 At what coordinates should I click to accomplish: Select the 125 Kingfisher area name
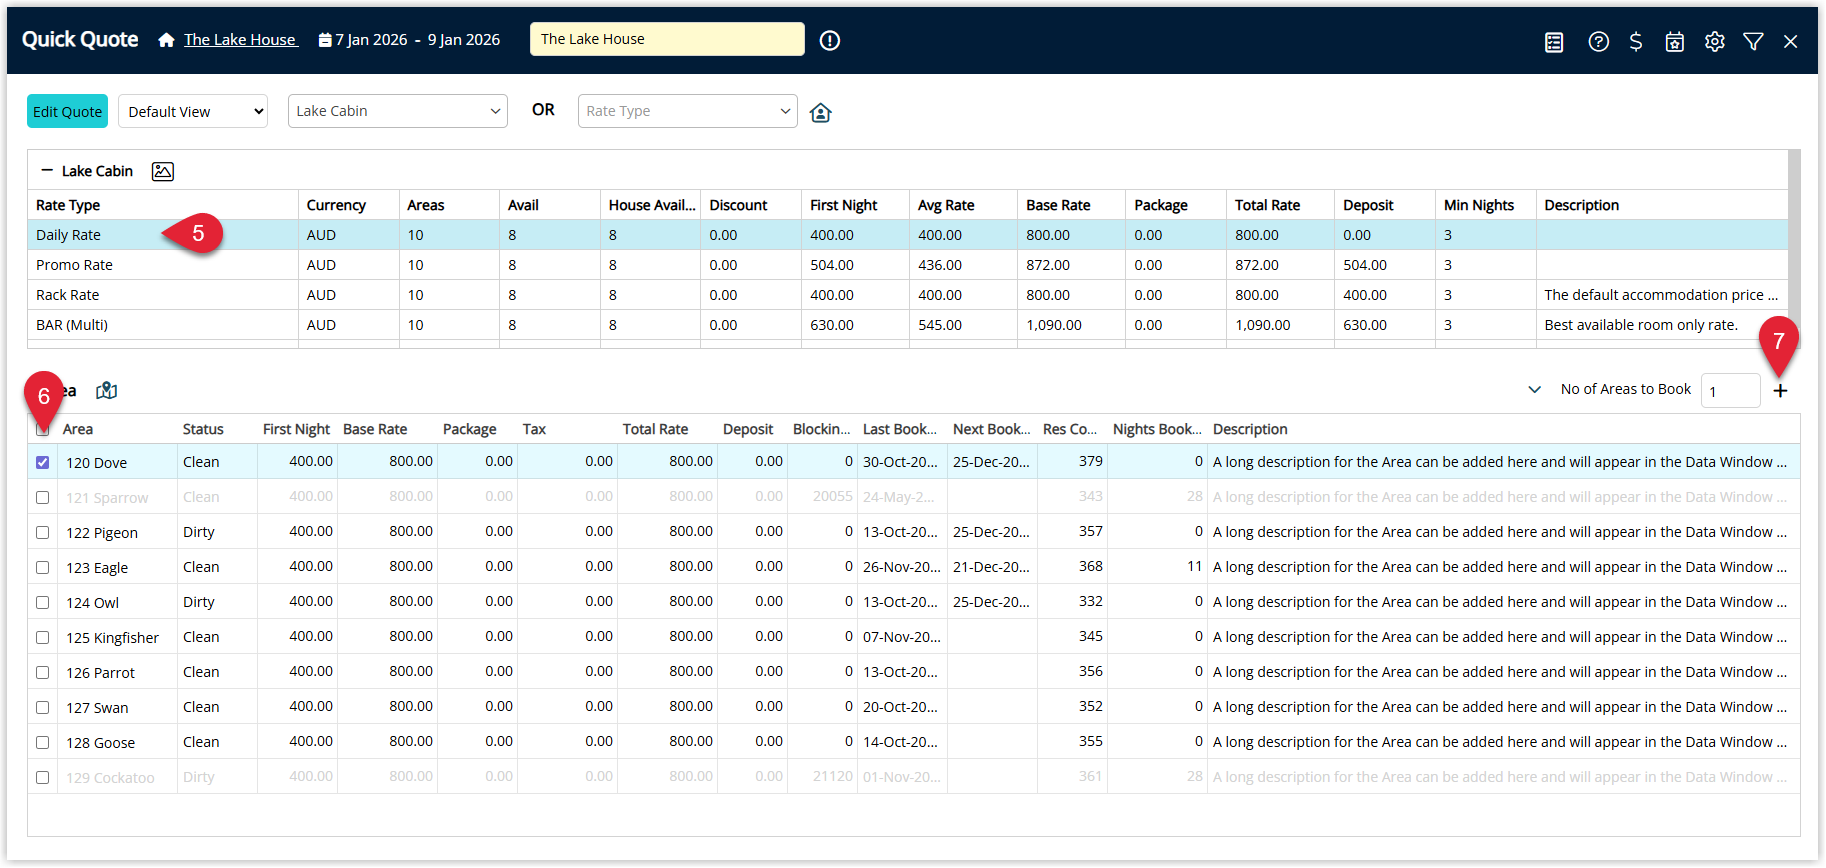tap(112, 638)
